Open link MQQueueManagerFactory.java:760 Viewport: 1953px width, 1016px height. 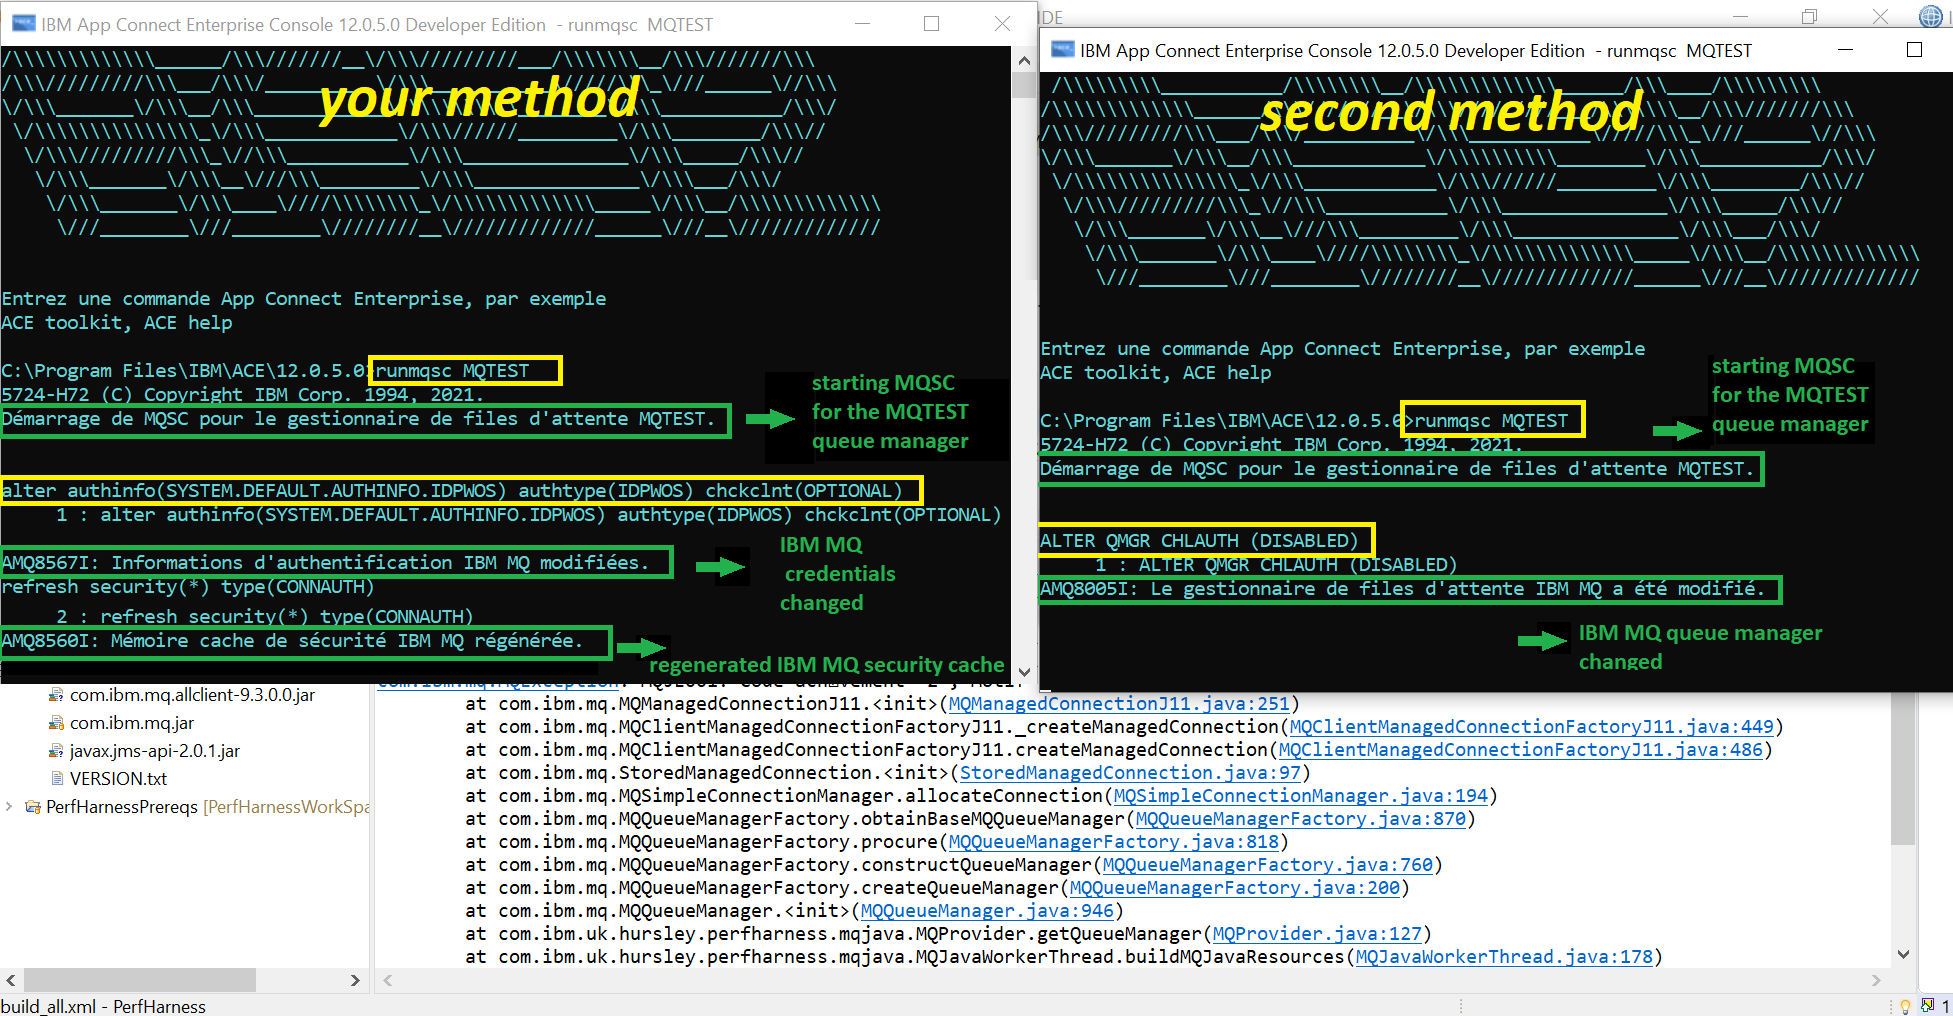coord(1268,865)
